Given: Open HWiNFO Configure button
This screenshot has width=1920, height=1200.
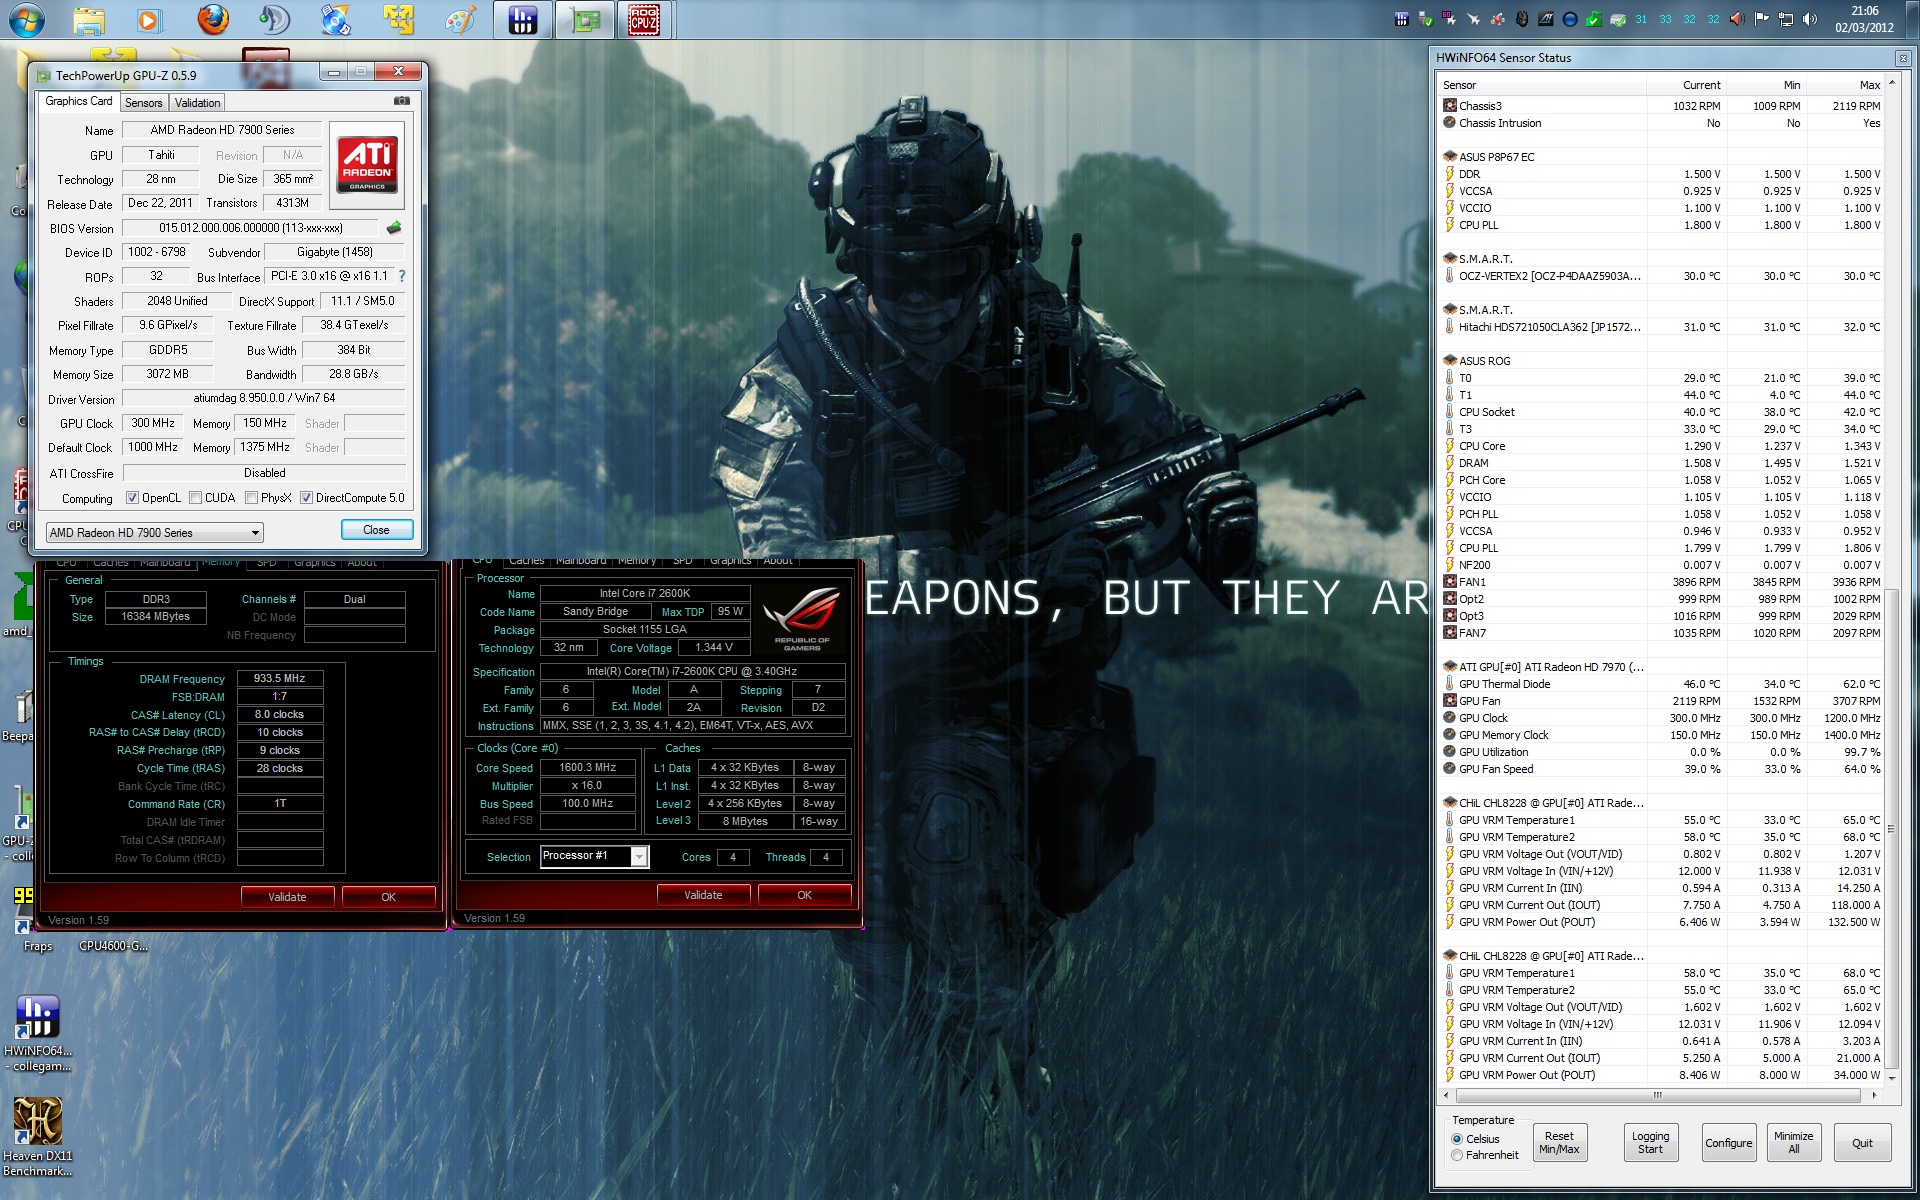Looking at the screenshot, I should [x=1728, y=1143].
